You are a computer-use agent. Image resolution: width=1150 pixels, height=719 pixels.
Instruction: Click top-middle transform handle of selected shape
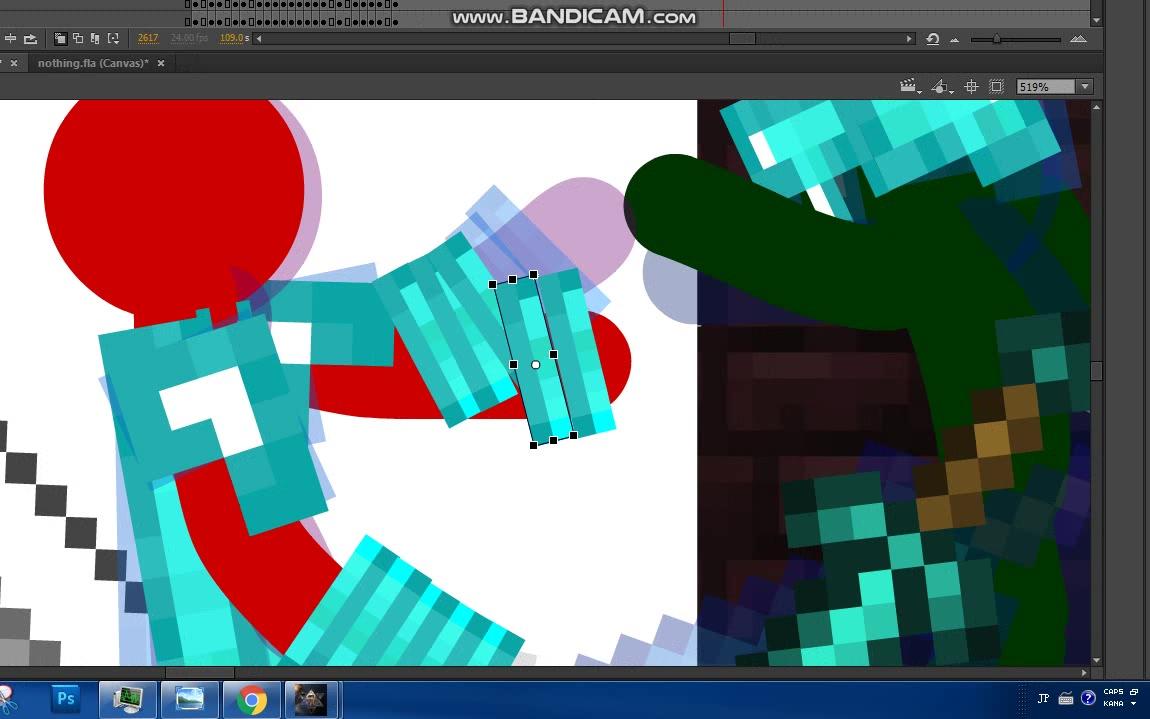pyautogui.click(x=512, y=280)
